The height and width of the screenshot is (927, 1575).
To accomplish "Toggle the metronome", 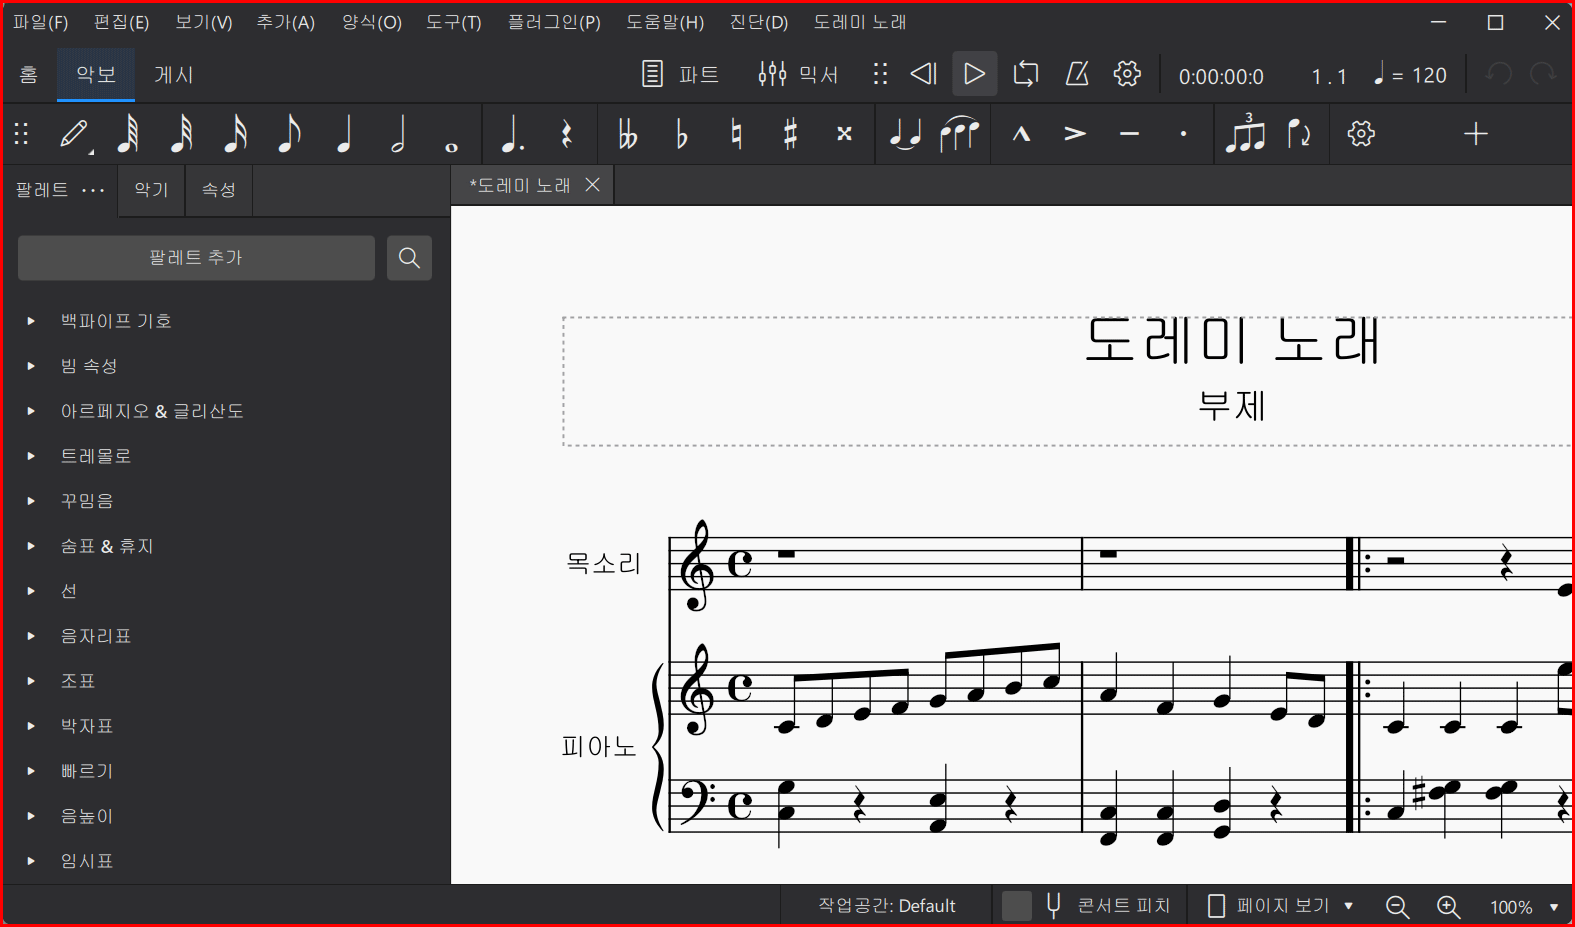I will coord(1077,74).
